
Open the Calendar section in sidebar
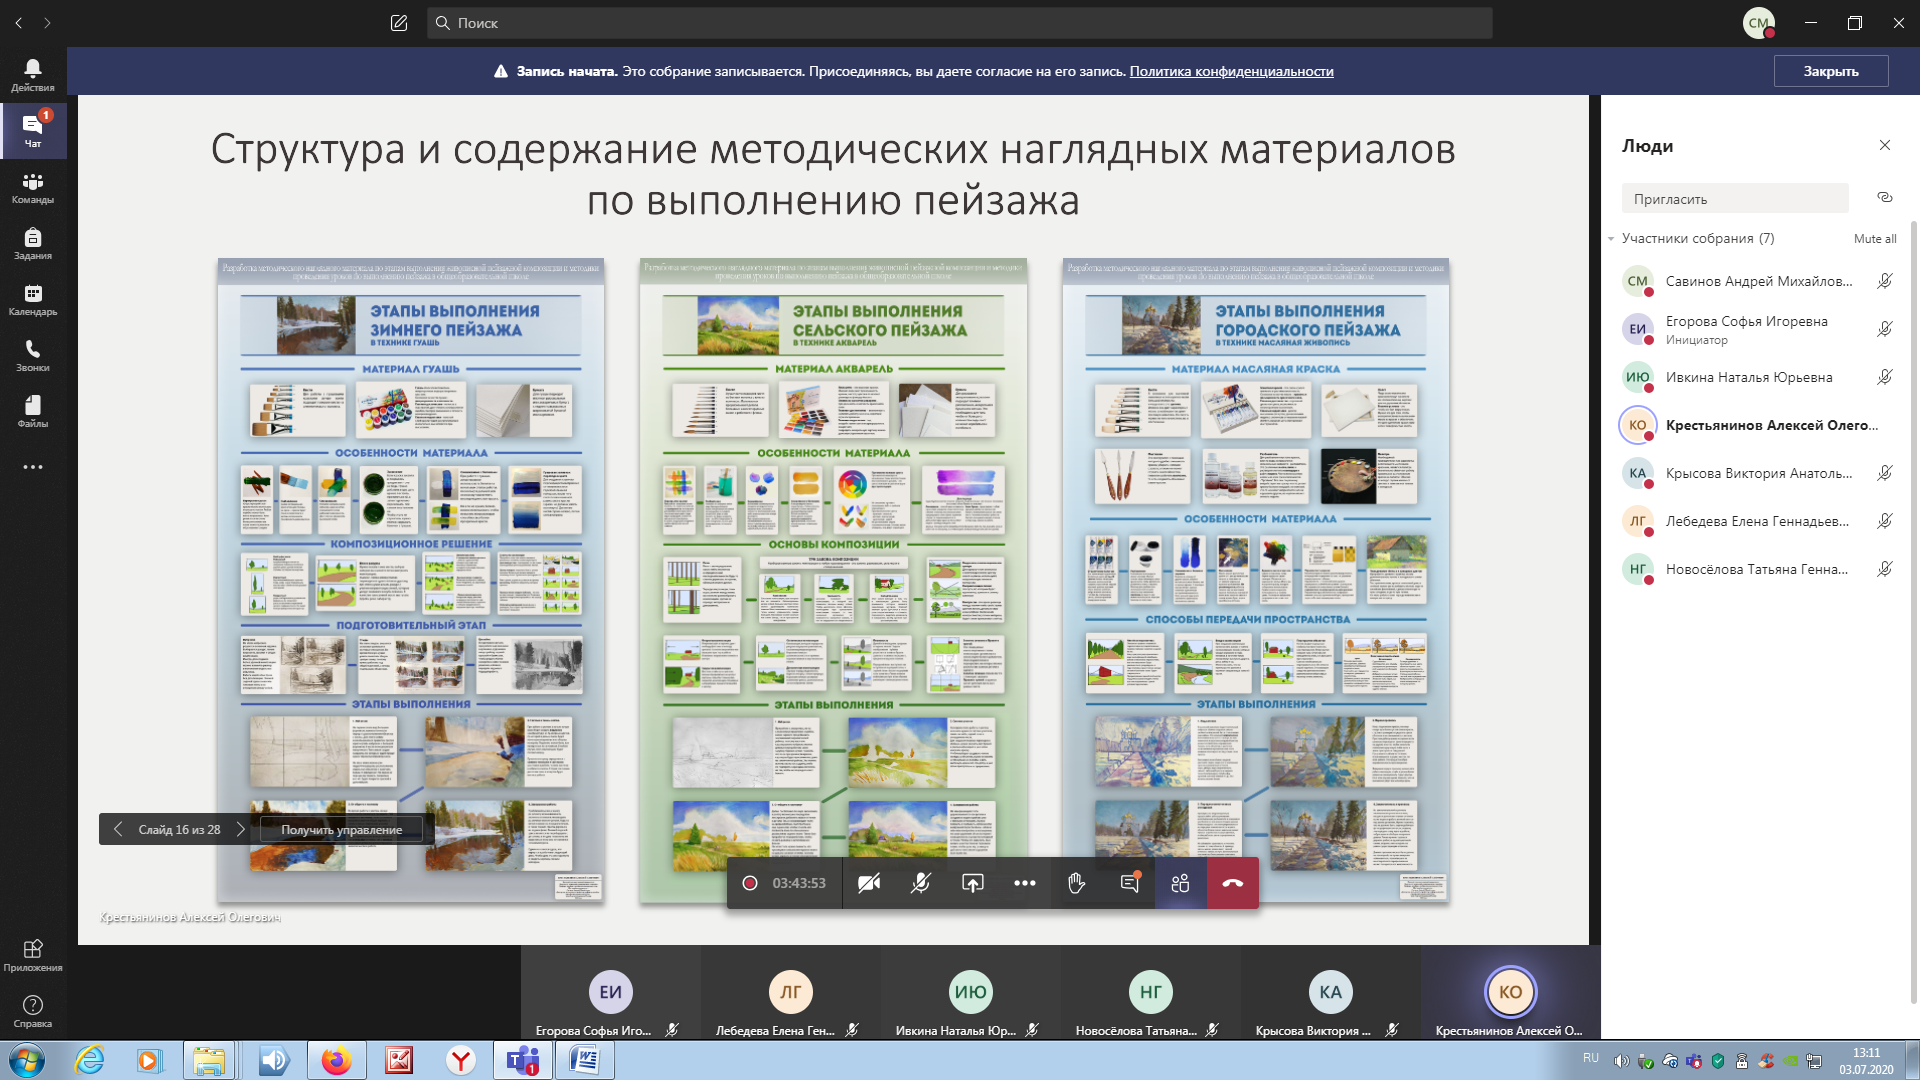(33, 299)
